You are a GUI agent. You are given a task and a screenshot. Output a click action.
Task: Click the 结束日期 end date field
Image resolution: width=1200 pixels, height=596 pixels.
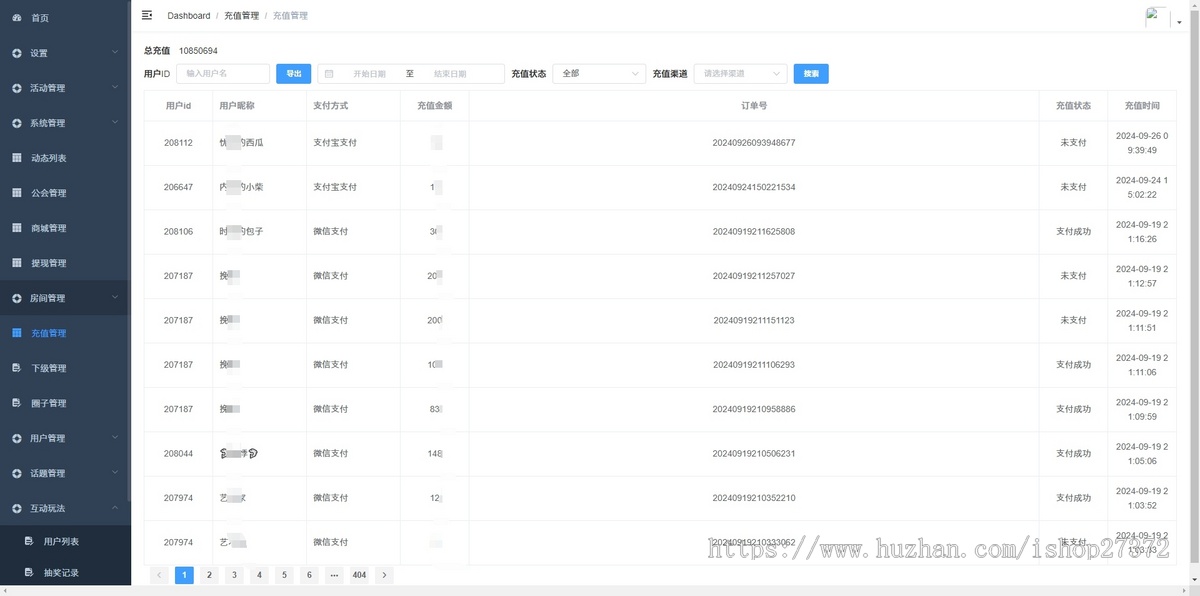click(450, 74)
